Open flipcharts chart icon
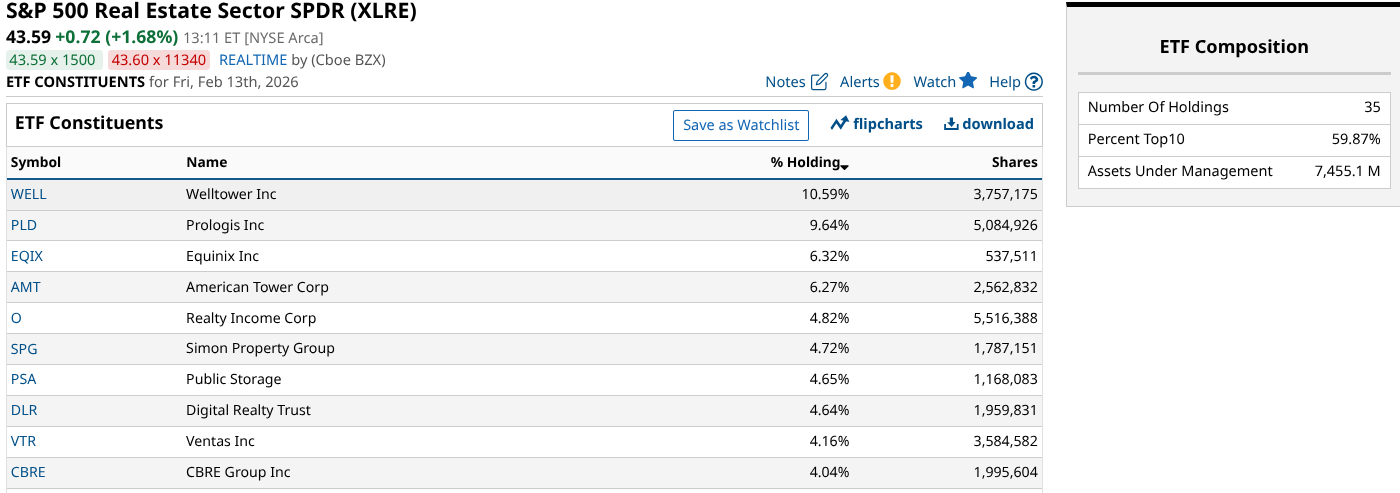Screen dimensions: 1400x493 [x=840, y=124]
